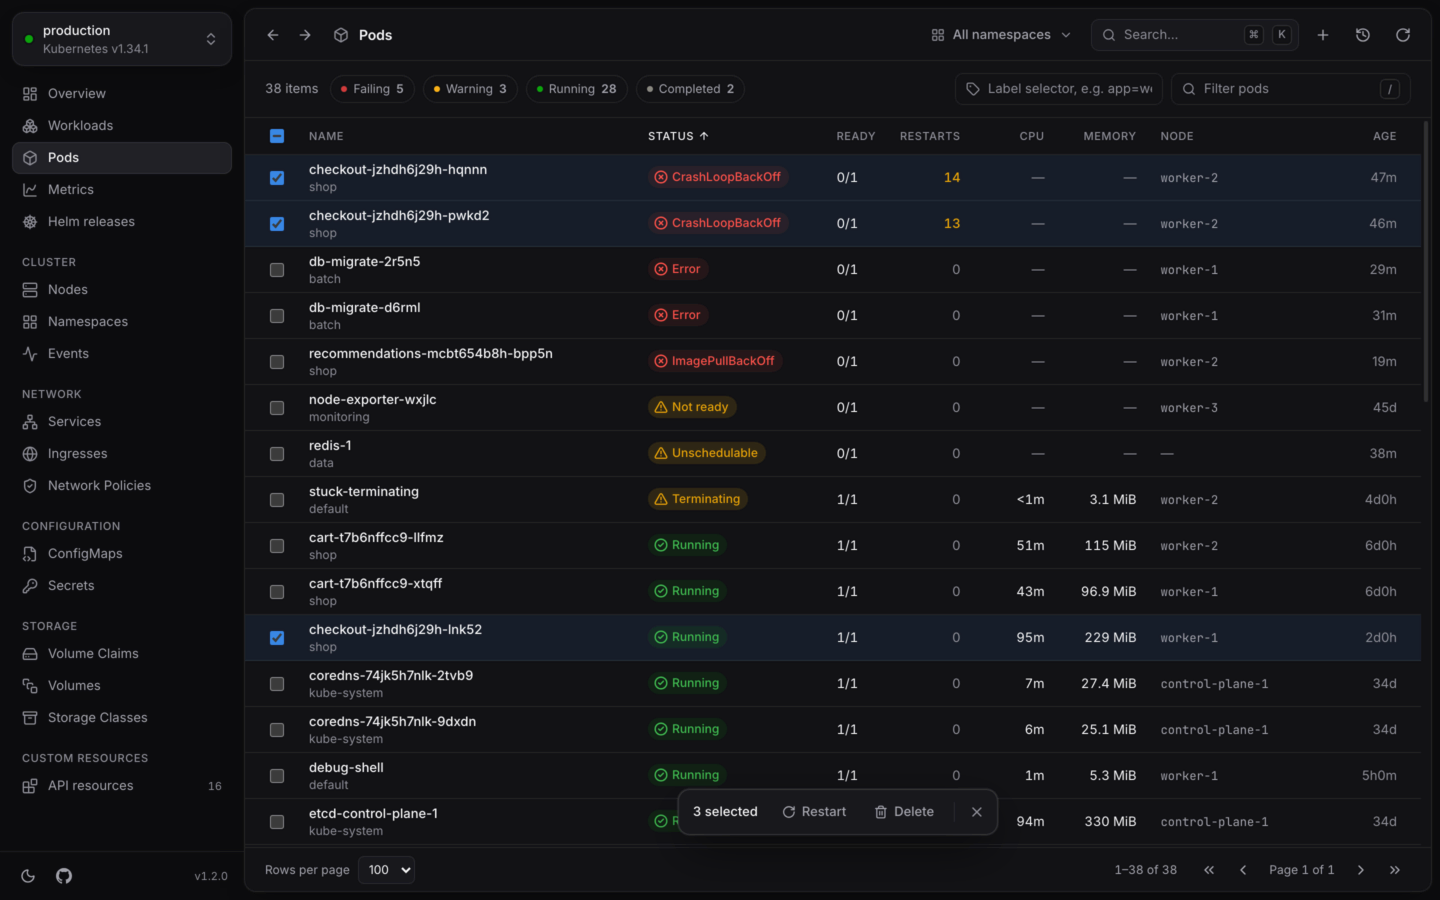The width and height of the screenshot is (1440, 900).
Task: Uncheck the checkout-jzhdh6j29h-lnk52 pod checkbox
Action: (x=277, y=638)
